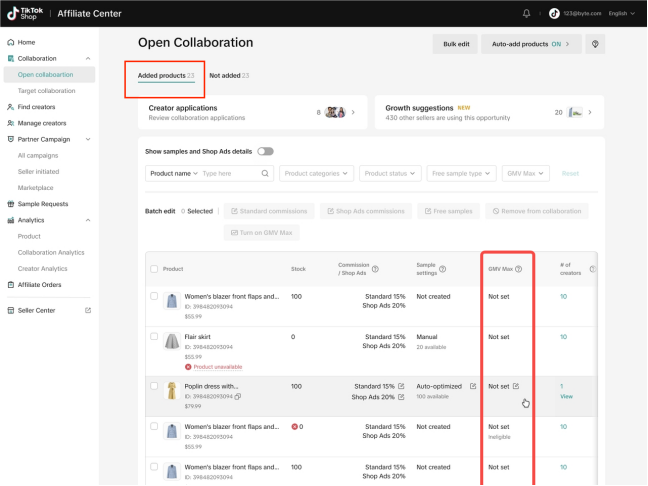Image resolution: width=648 pixels, height=486 pixels.
Task: Open Seller Center external link
Action: tap(88, 310)
